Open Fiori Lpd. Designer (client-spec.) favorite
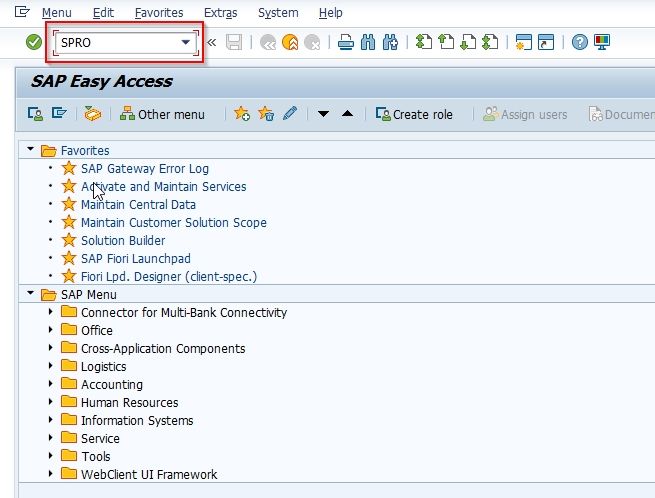The image size is (655, 498). [169, 277]
